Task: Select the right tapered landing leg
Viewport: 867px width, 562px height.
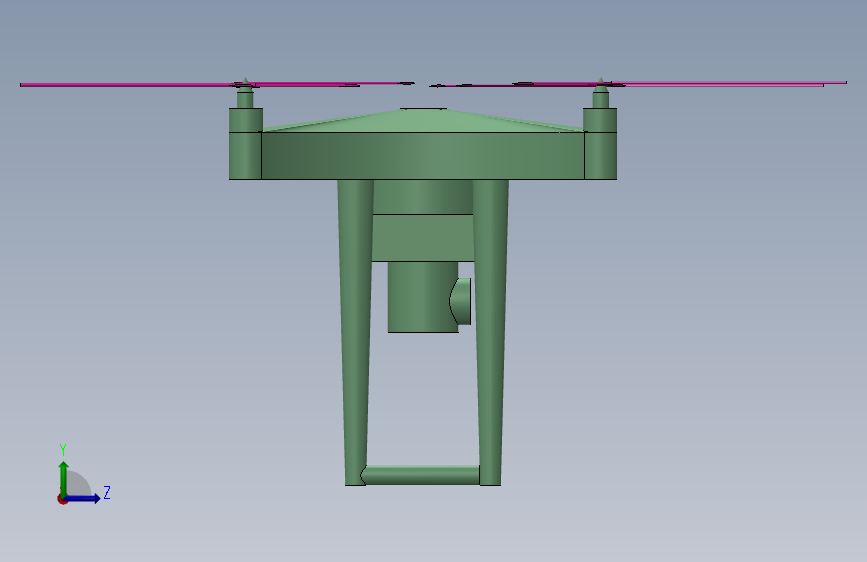Action: pyautogui.click(x=490, y=332)
